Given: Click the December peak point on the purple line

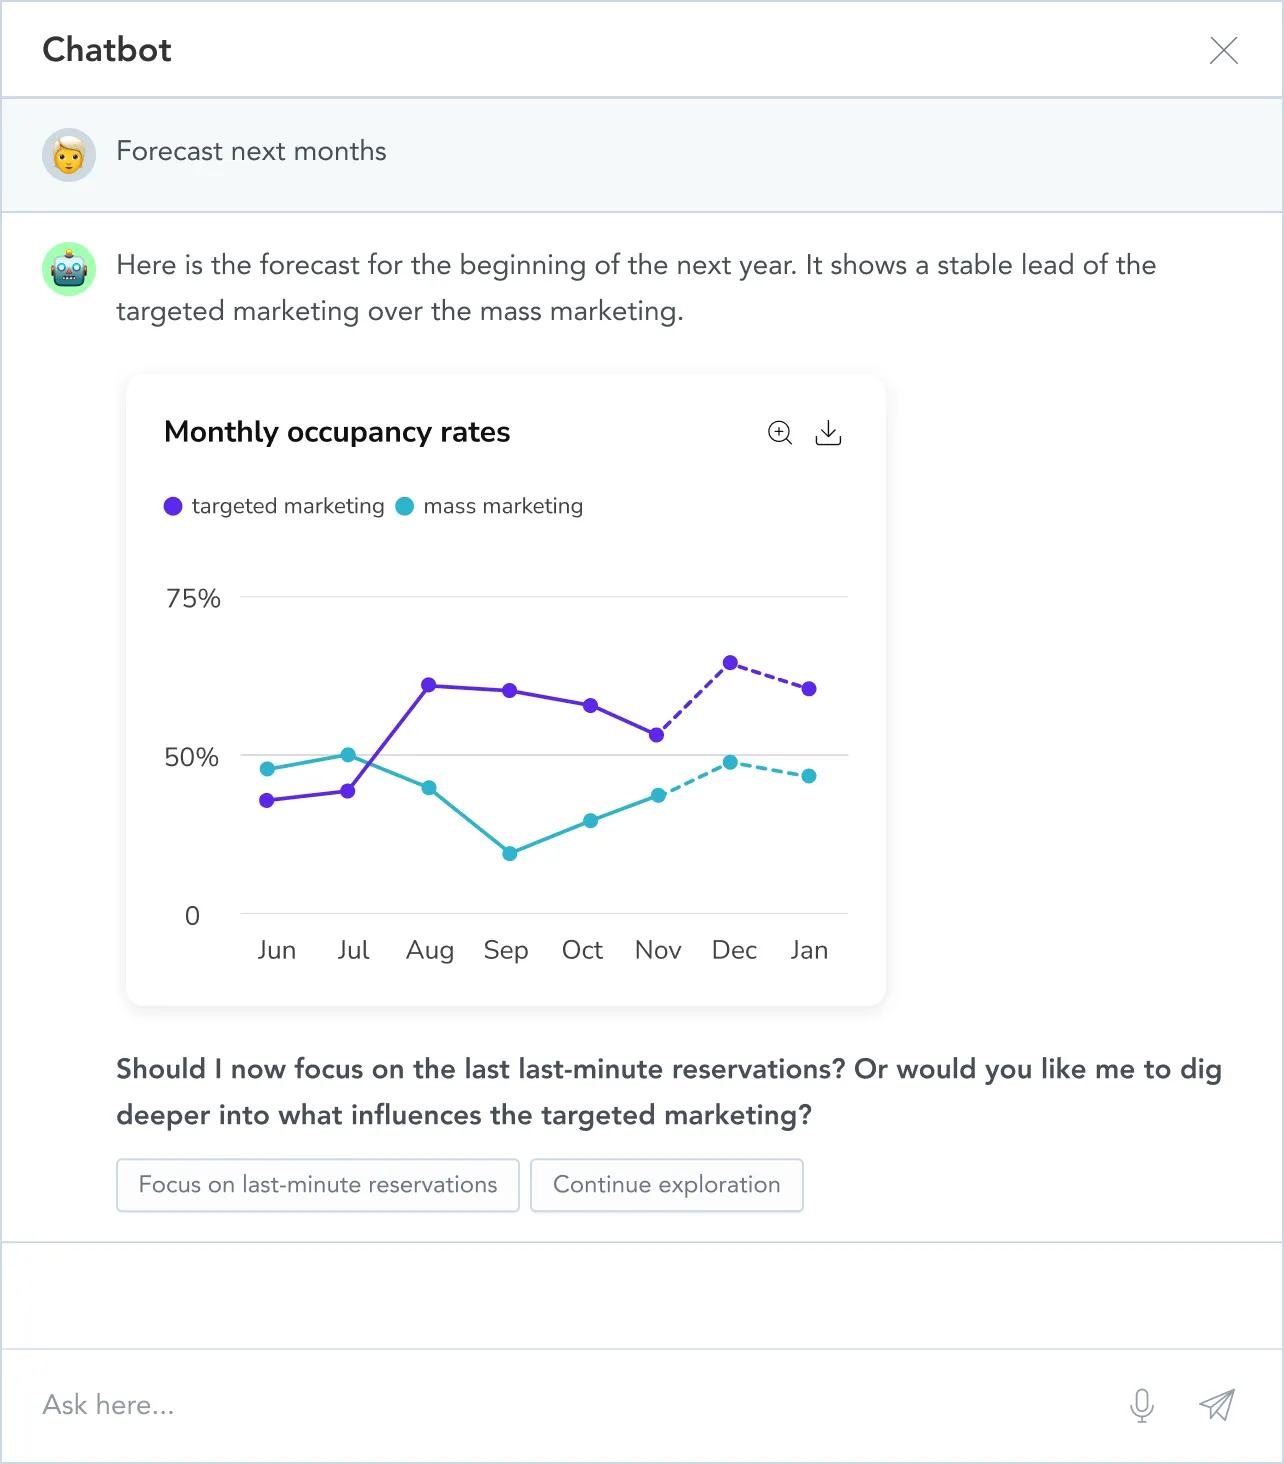Looking at the screenshot, I should [x=730, y=661].
